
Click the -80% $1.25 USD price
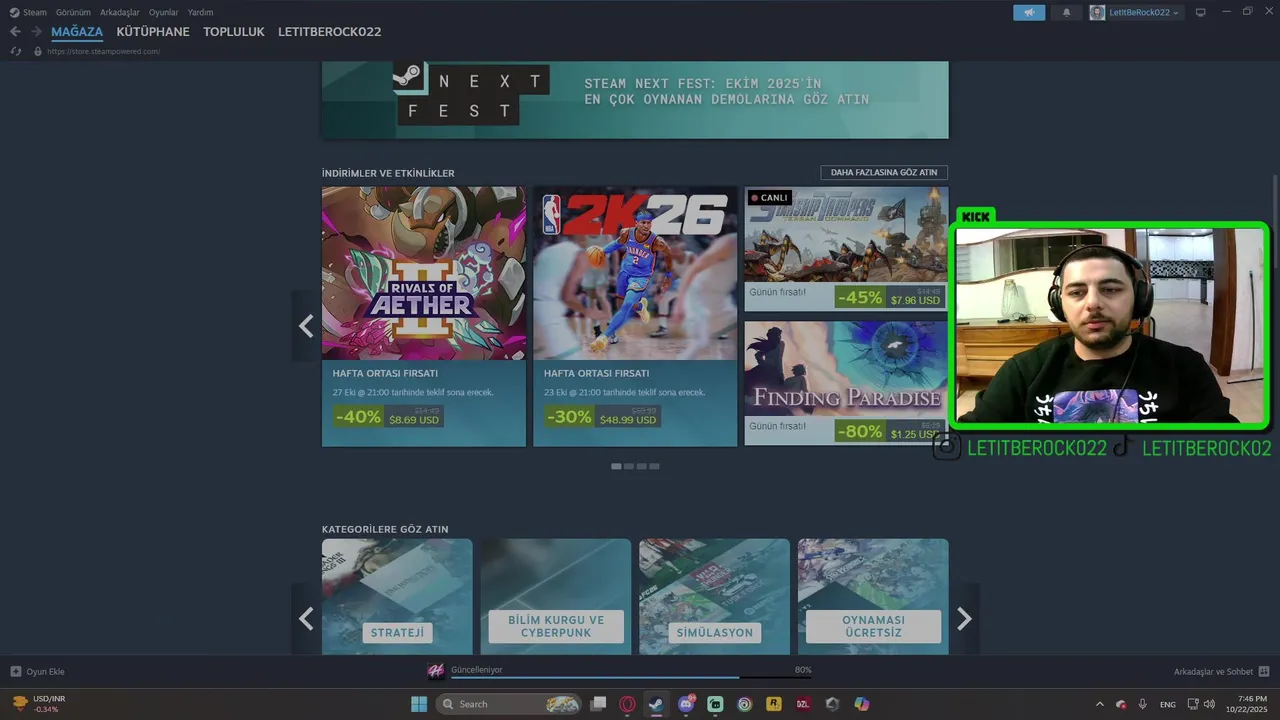(889, 431)
